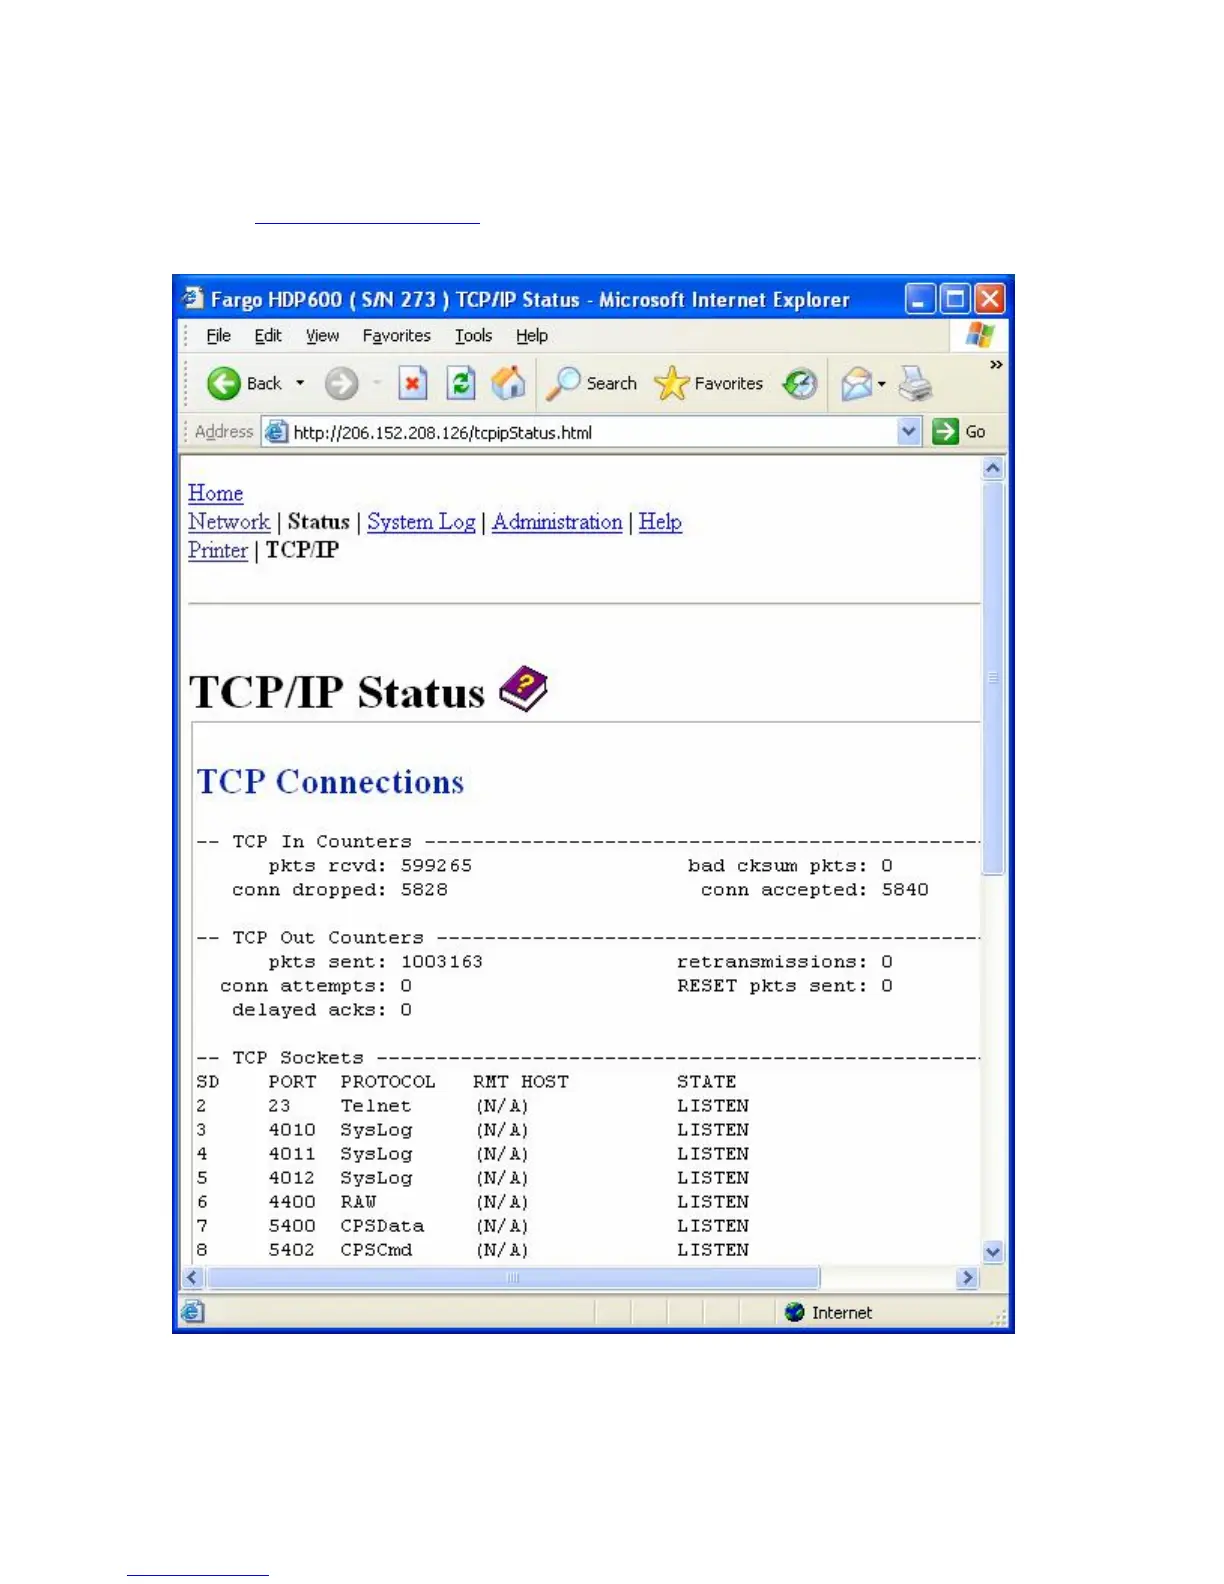
Task: Open the Search pane
Action: 592,383
